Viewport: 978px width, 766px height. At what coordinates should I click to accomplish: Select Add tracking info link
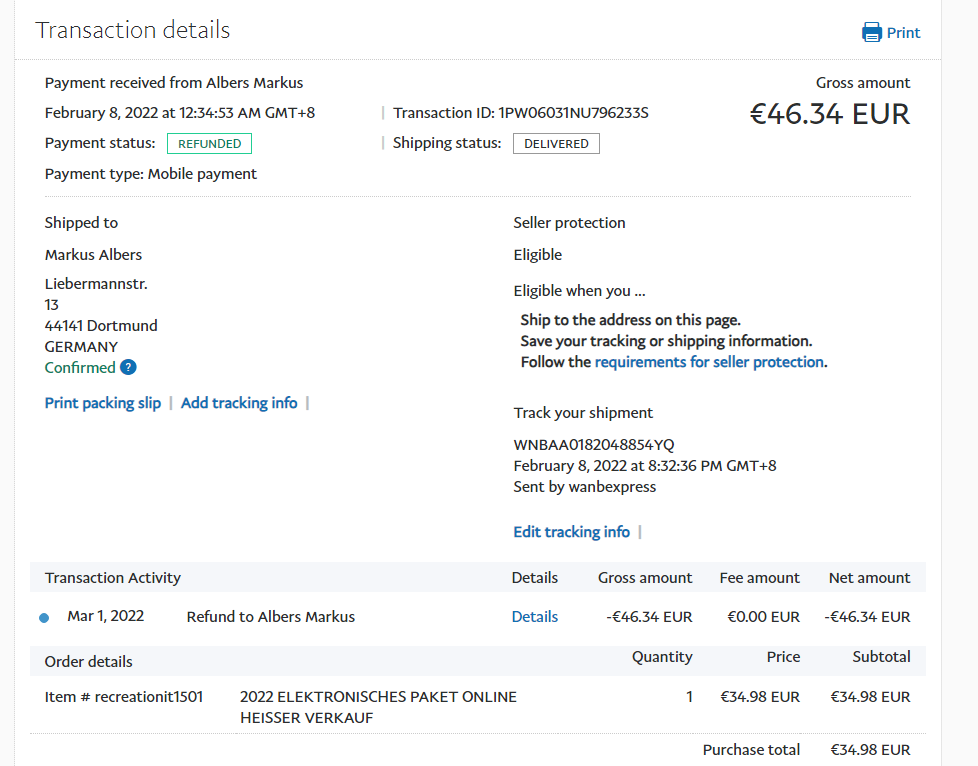(239, 403)
